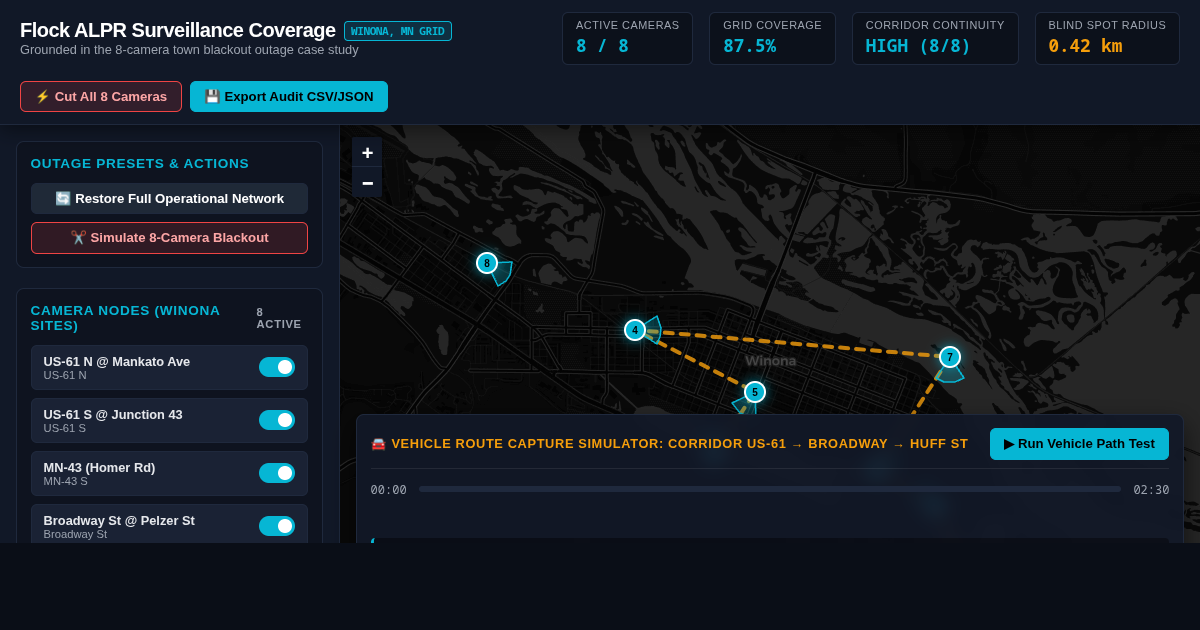Select camera marker 4 on the map
This screenshot has height=630, width=1200.
pyautogui.click(x=635, y=330)
